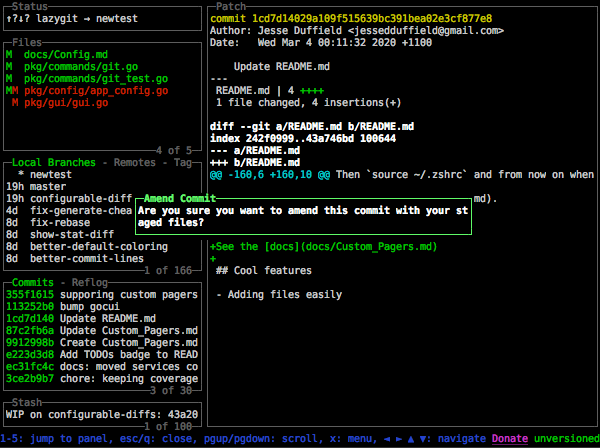
Task: Select commit 9912998b Create Custom_Pagers.md
Action: 102,342
